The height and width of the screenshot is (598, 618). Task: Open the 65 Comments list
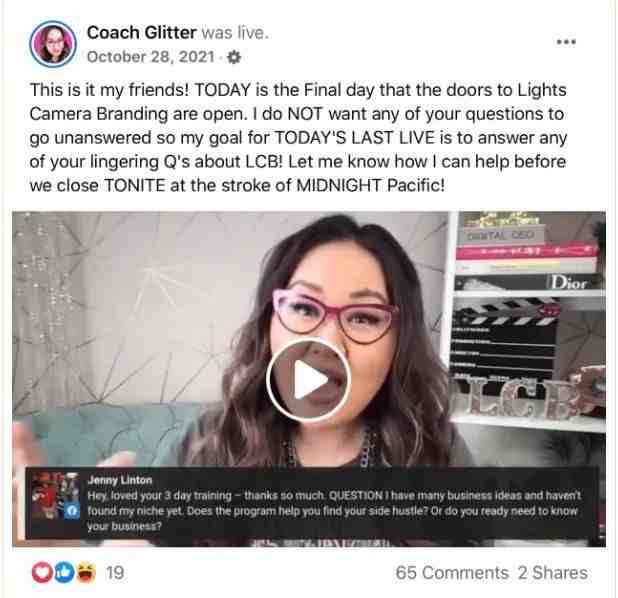coord(452,573)
